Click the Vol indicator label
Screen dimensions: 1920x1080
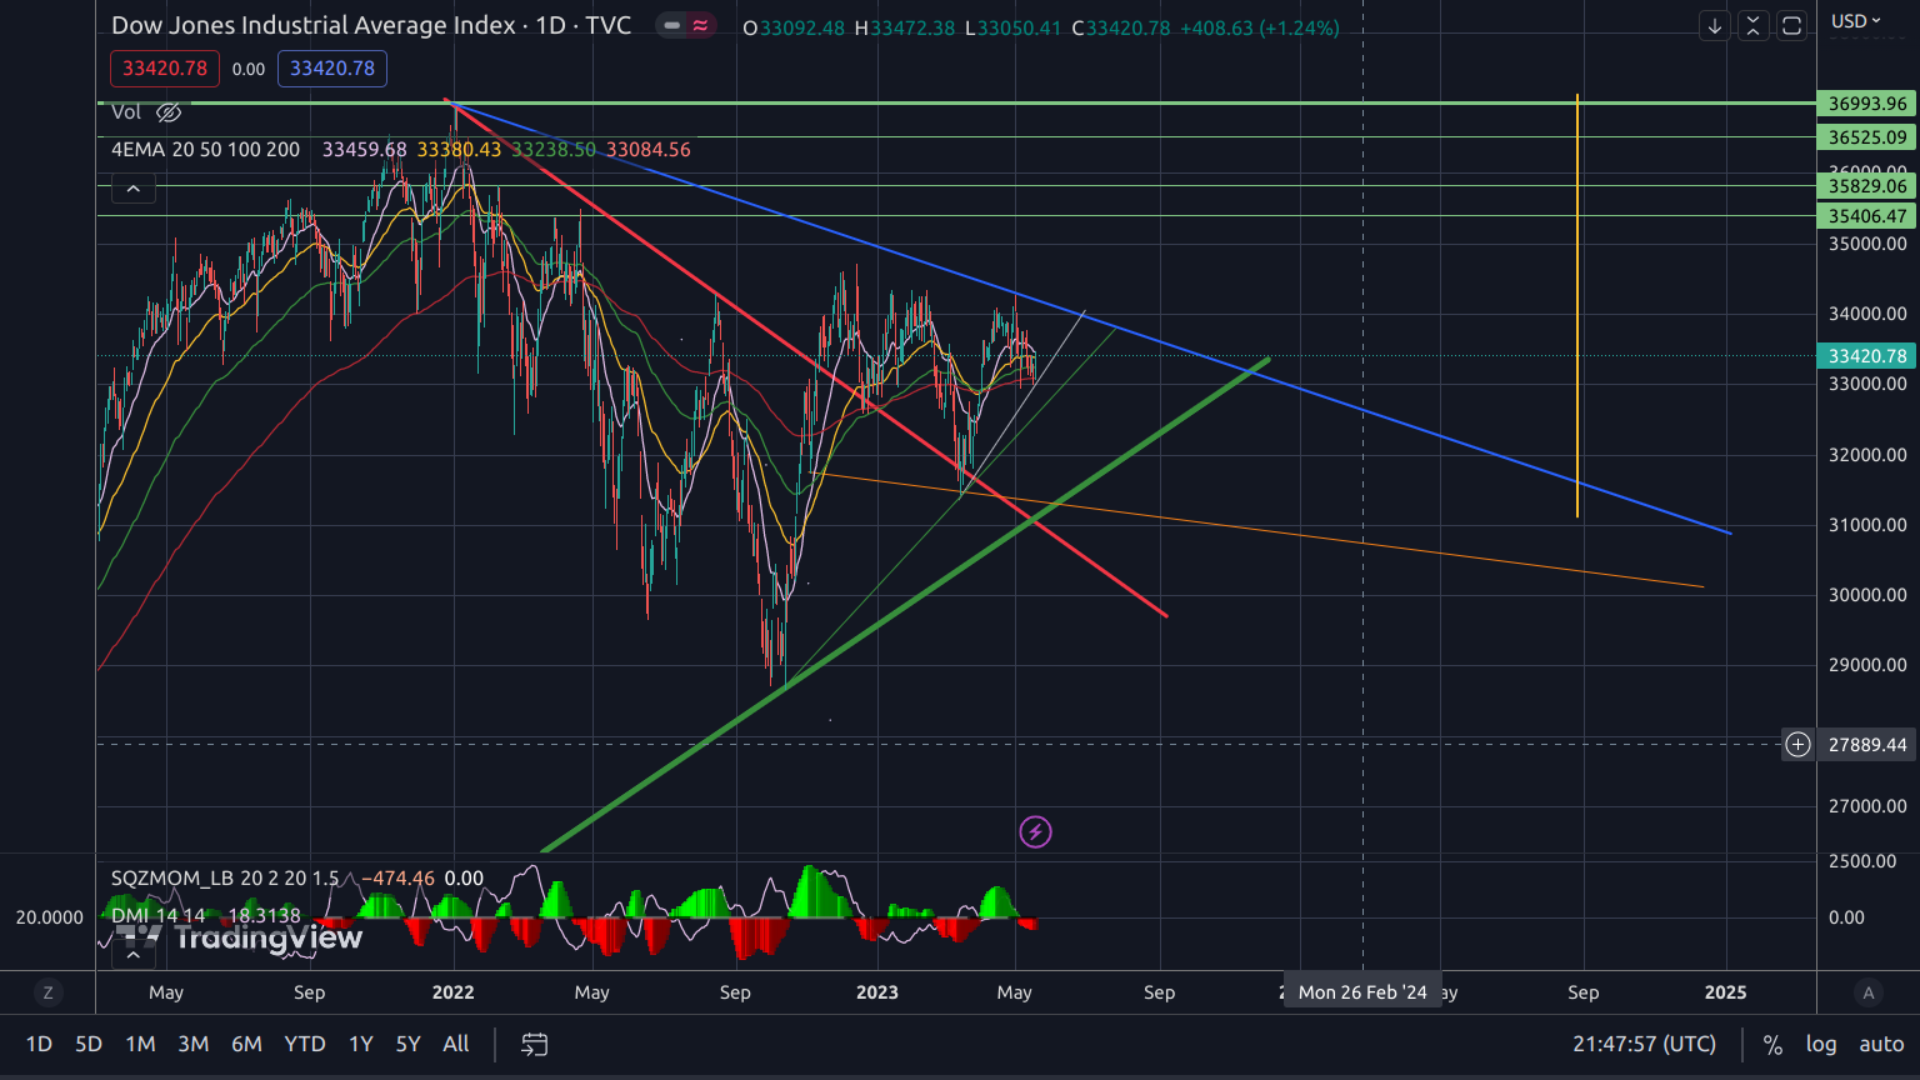coord(126,112)
